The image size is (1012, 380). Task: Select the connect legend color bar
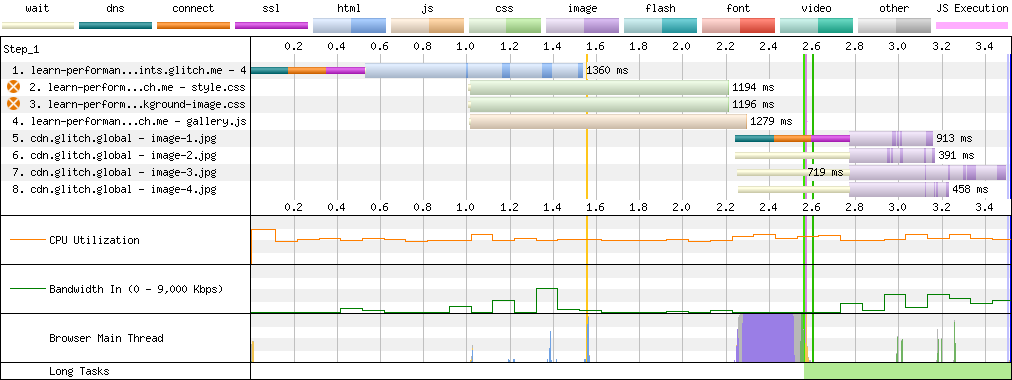coord(194,26)
